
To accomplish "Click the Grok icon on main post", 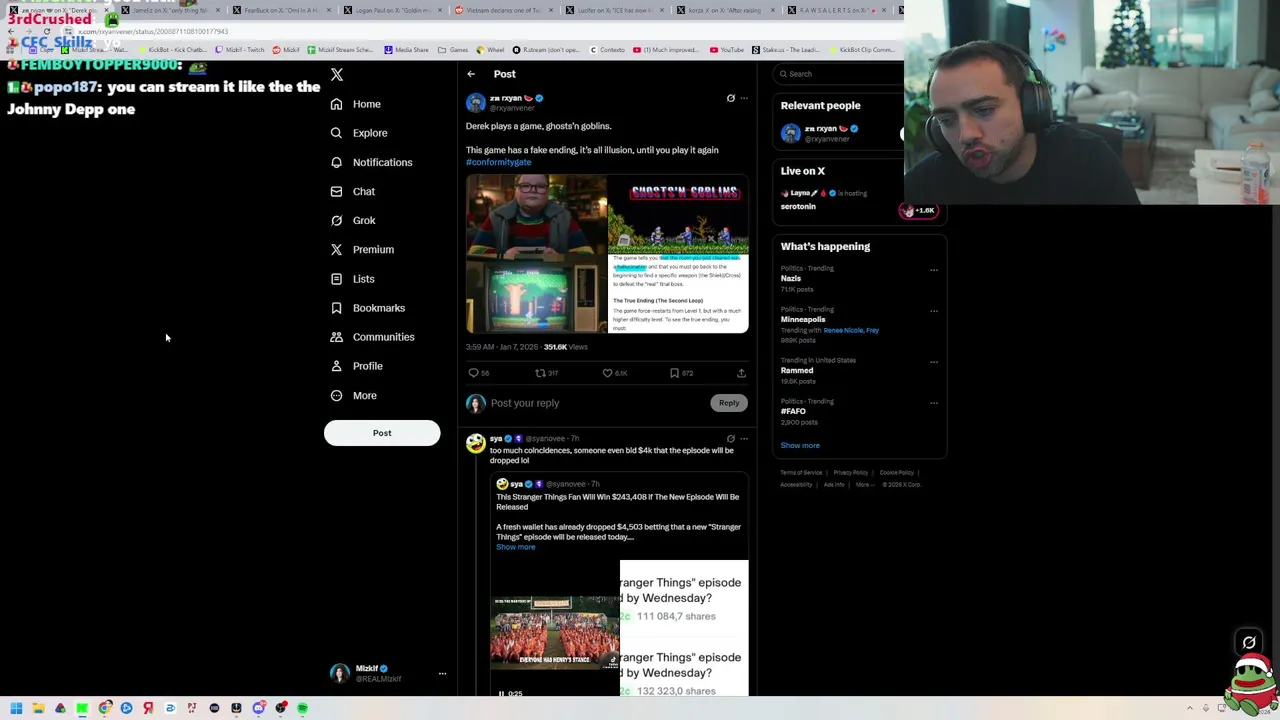I will (x=730, y=98).
